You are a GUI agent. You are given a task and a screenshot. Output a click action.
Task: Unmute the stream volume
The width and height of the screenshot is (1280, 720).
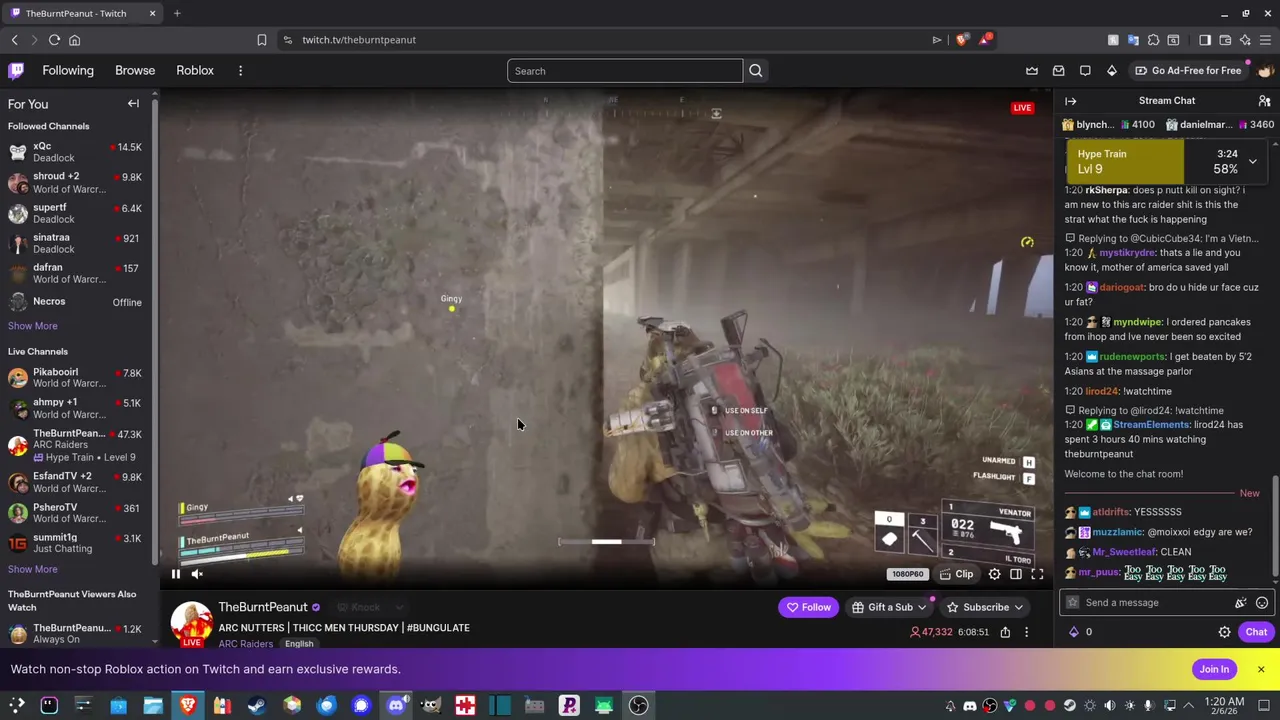197,574
